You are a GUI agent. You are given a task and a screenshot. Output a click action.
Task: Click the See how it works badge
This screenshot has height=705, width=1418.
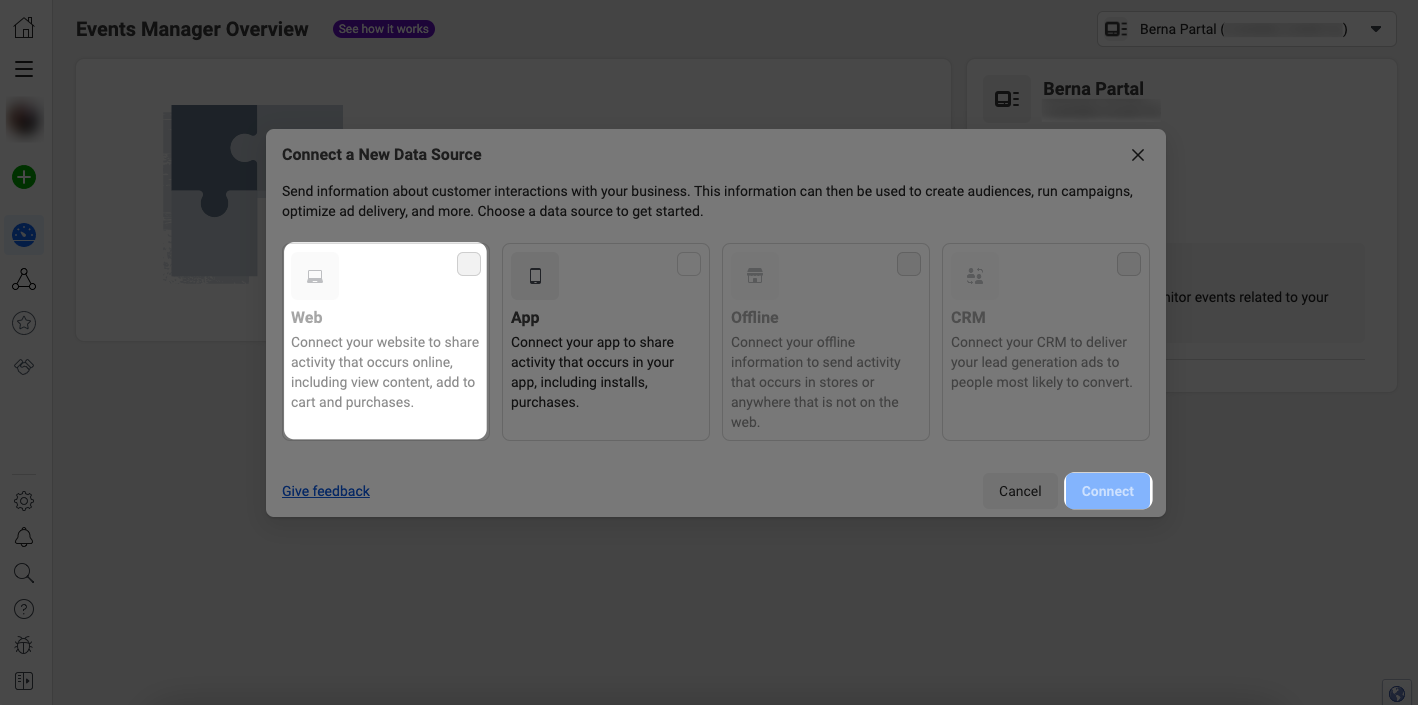click(383, 28)
